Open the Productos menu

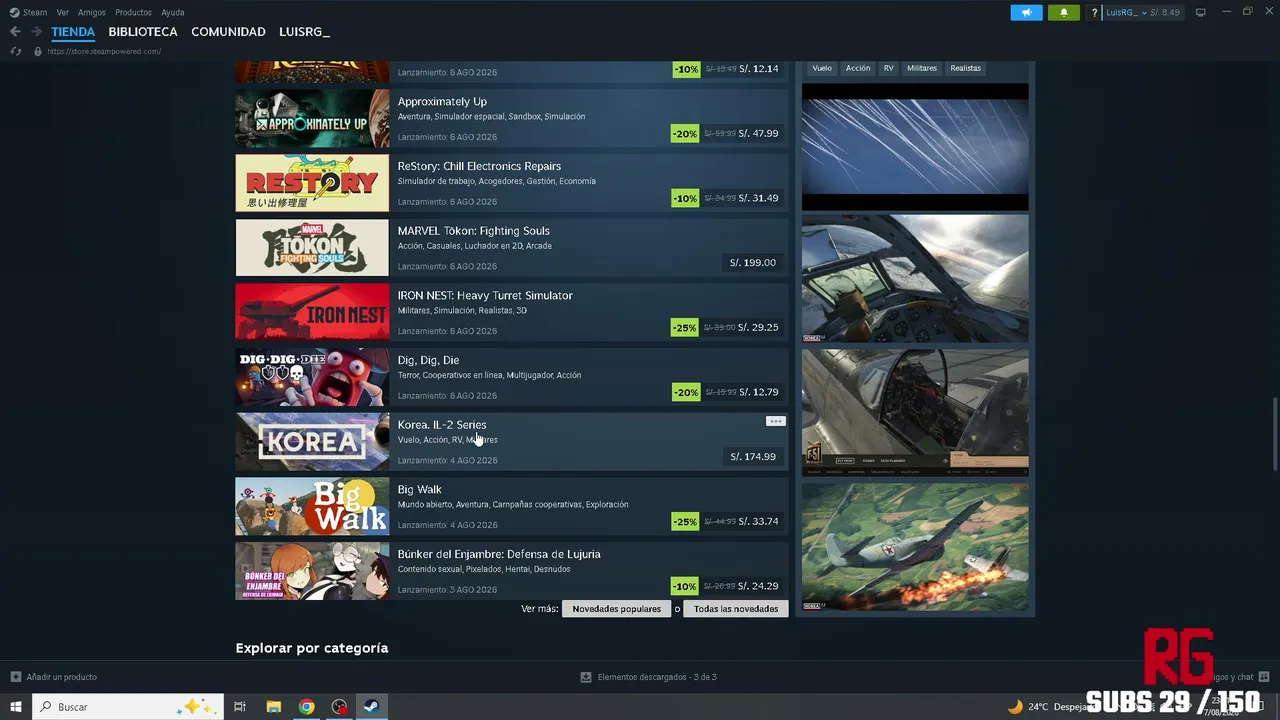click(133, 12)
